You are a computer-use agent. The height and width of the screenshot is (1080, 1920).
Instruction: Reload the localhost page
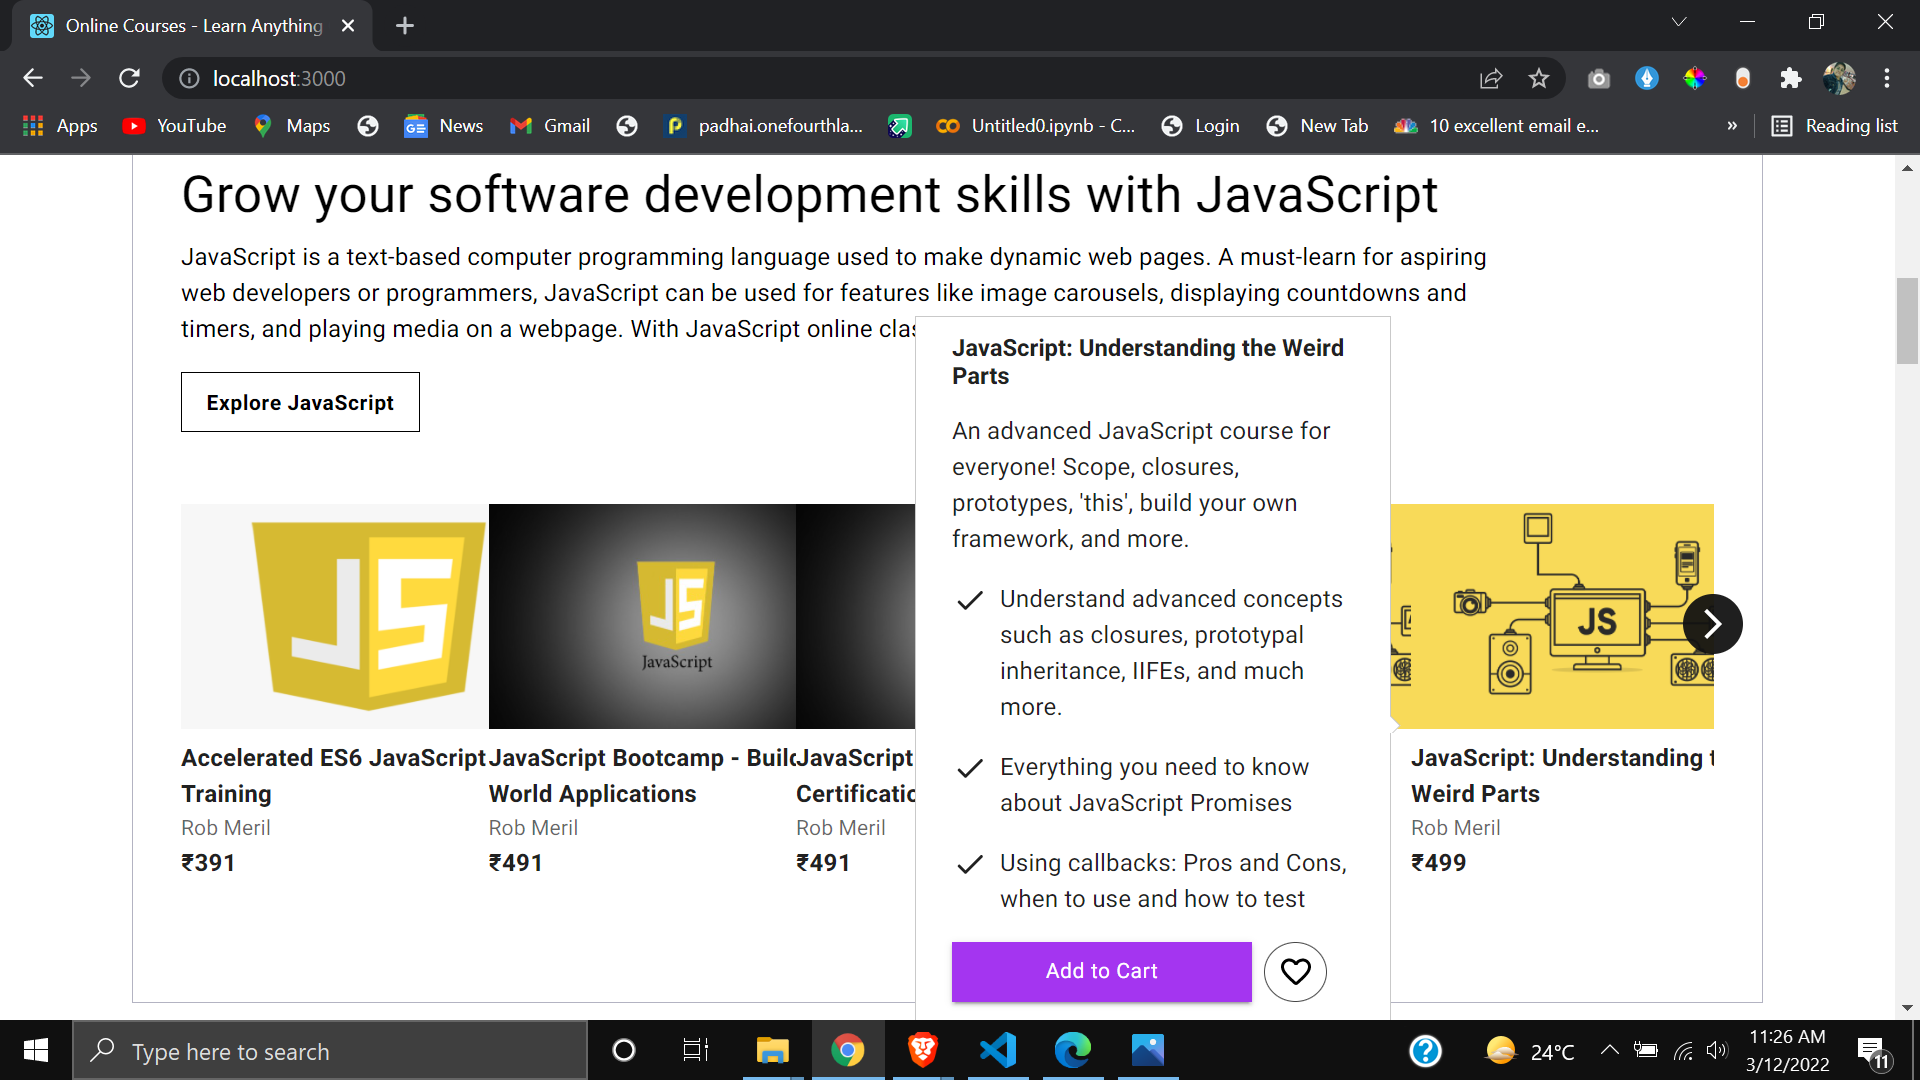point(129,78)
